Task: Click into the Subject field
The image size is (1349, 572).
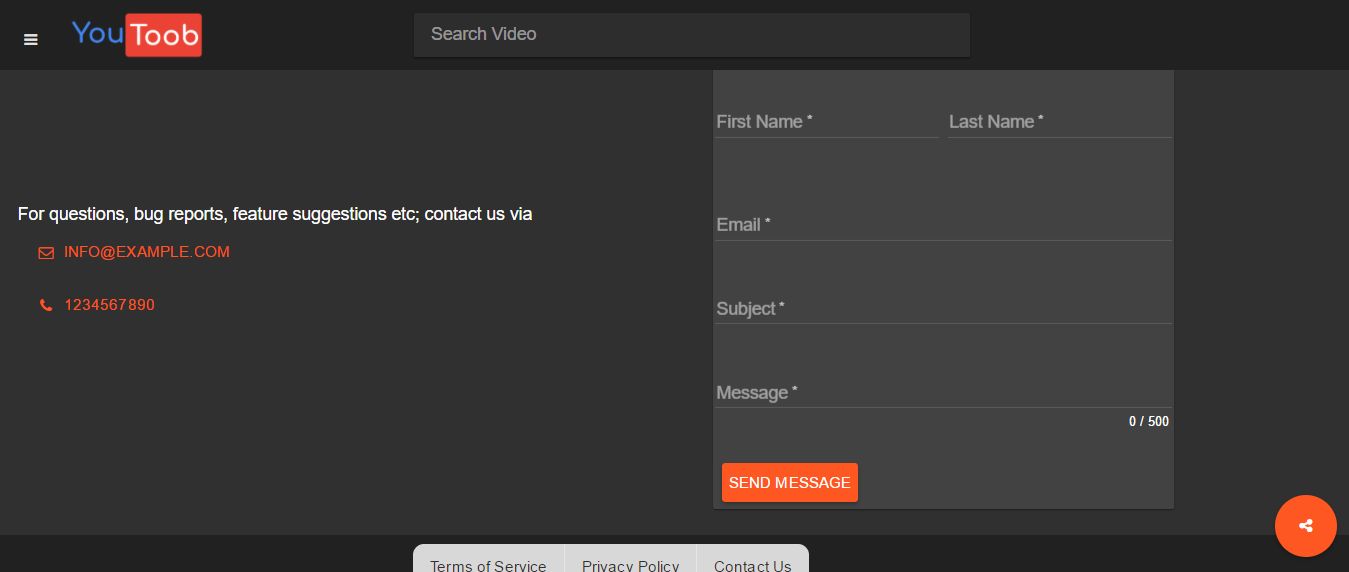Action: tap(943, 309)
